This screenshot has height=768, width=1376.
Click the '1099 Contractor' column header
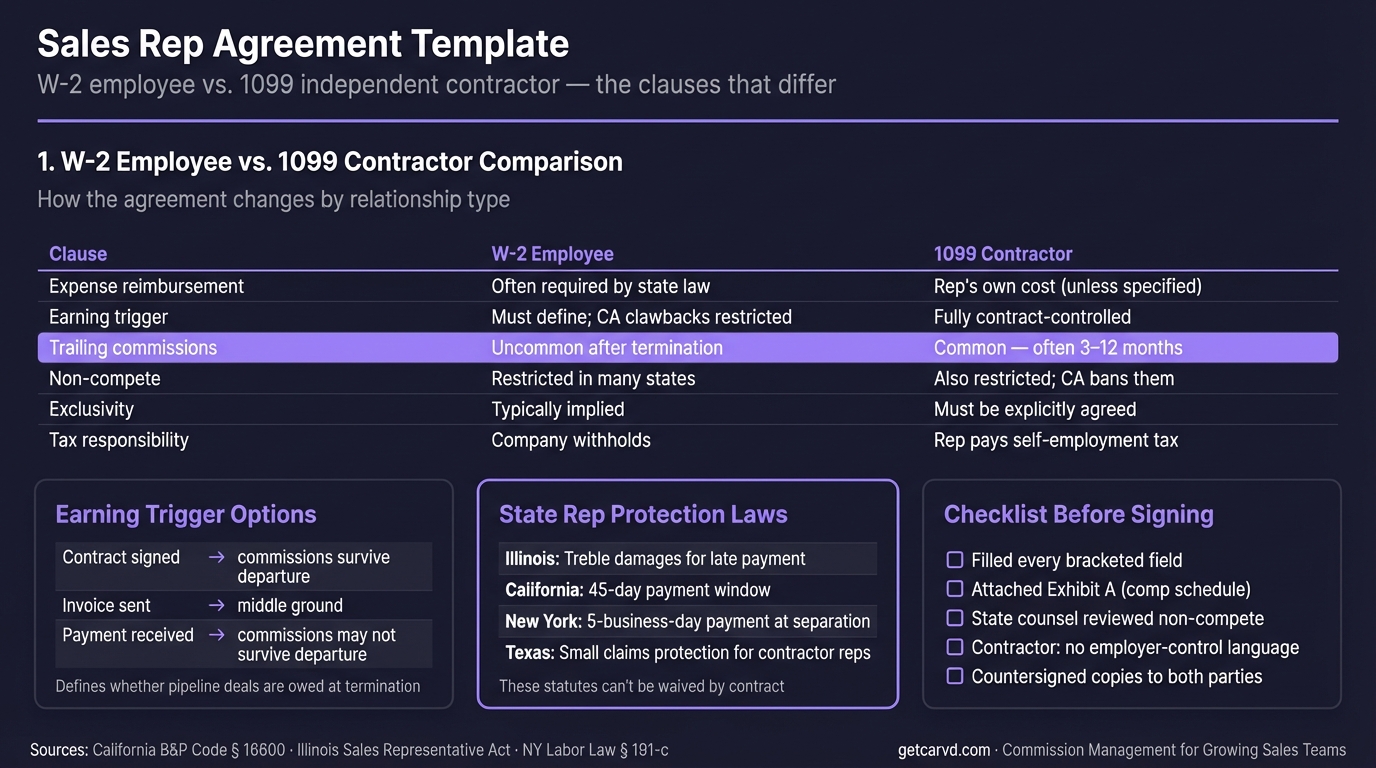pyautogui.click(x=1002, y=254)
